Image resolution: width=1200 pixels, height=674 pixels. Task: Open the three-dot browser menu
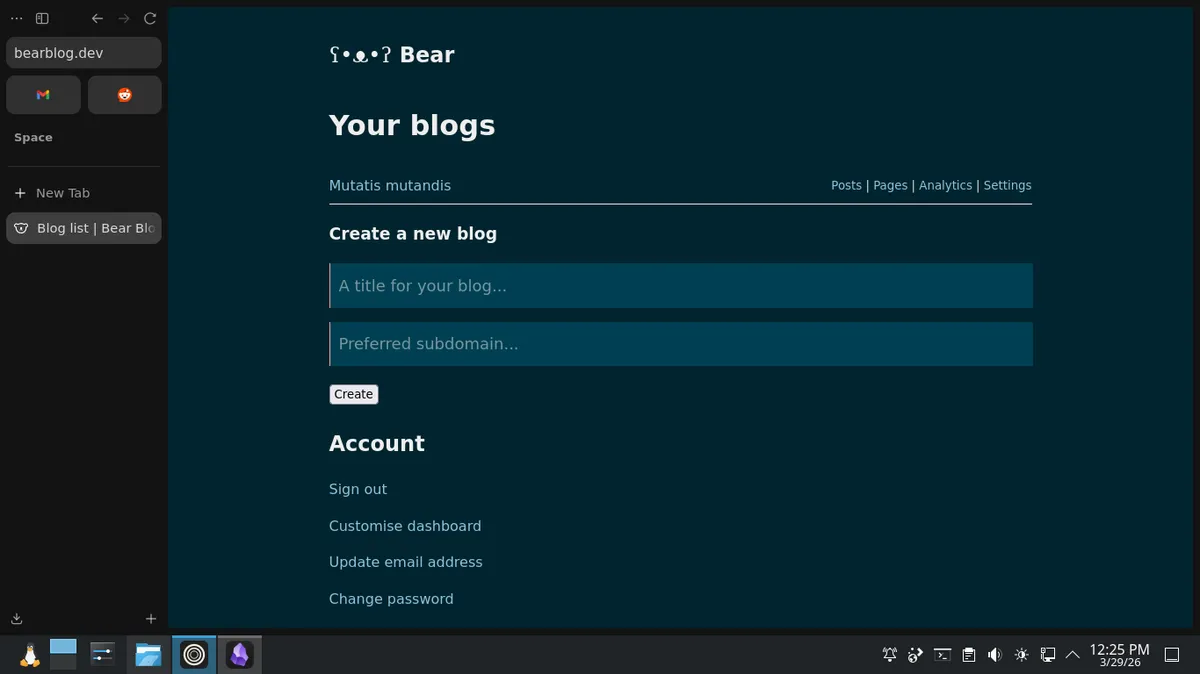point(16,18)
